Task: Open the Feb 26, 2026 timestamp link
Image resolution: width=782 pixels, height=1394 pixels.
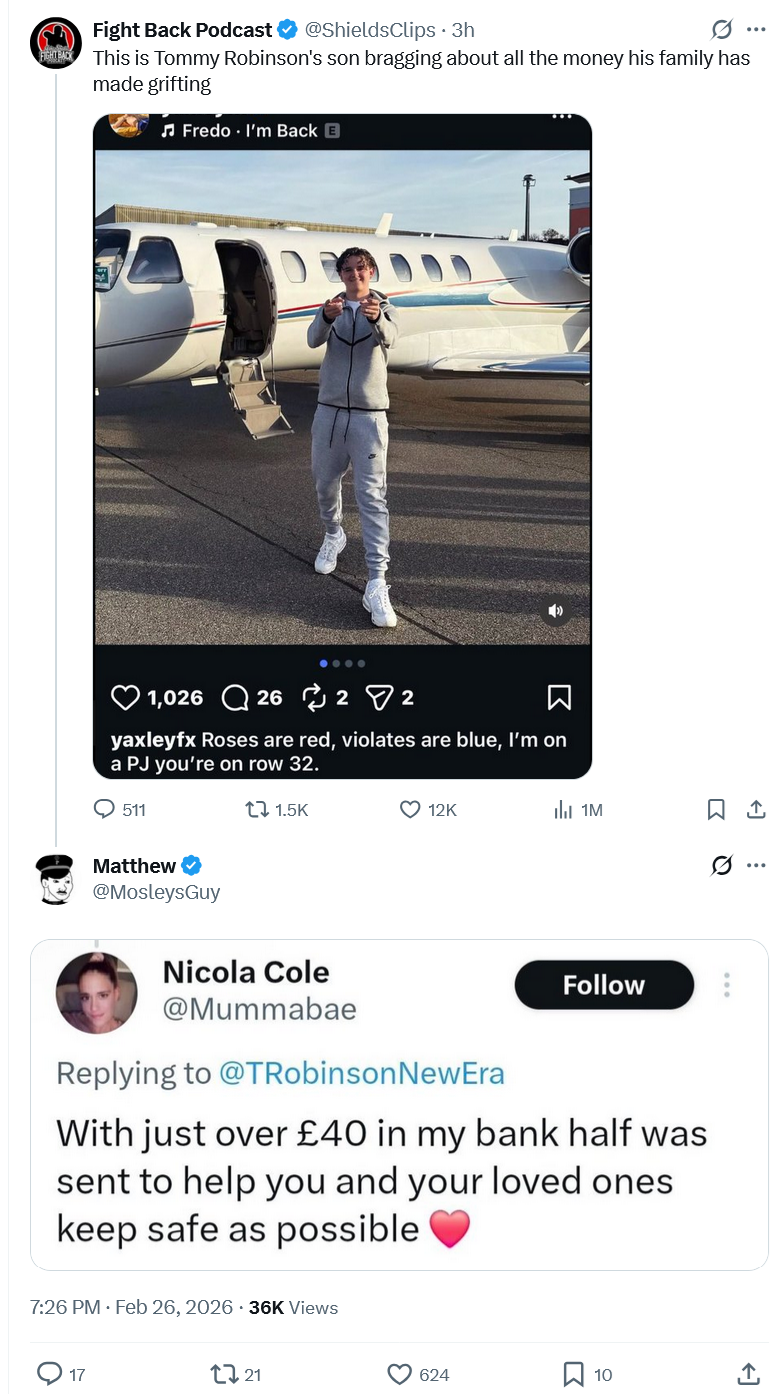Action: tap(174, 1307)
